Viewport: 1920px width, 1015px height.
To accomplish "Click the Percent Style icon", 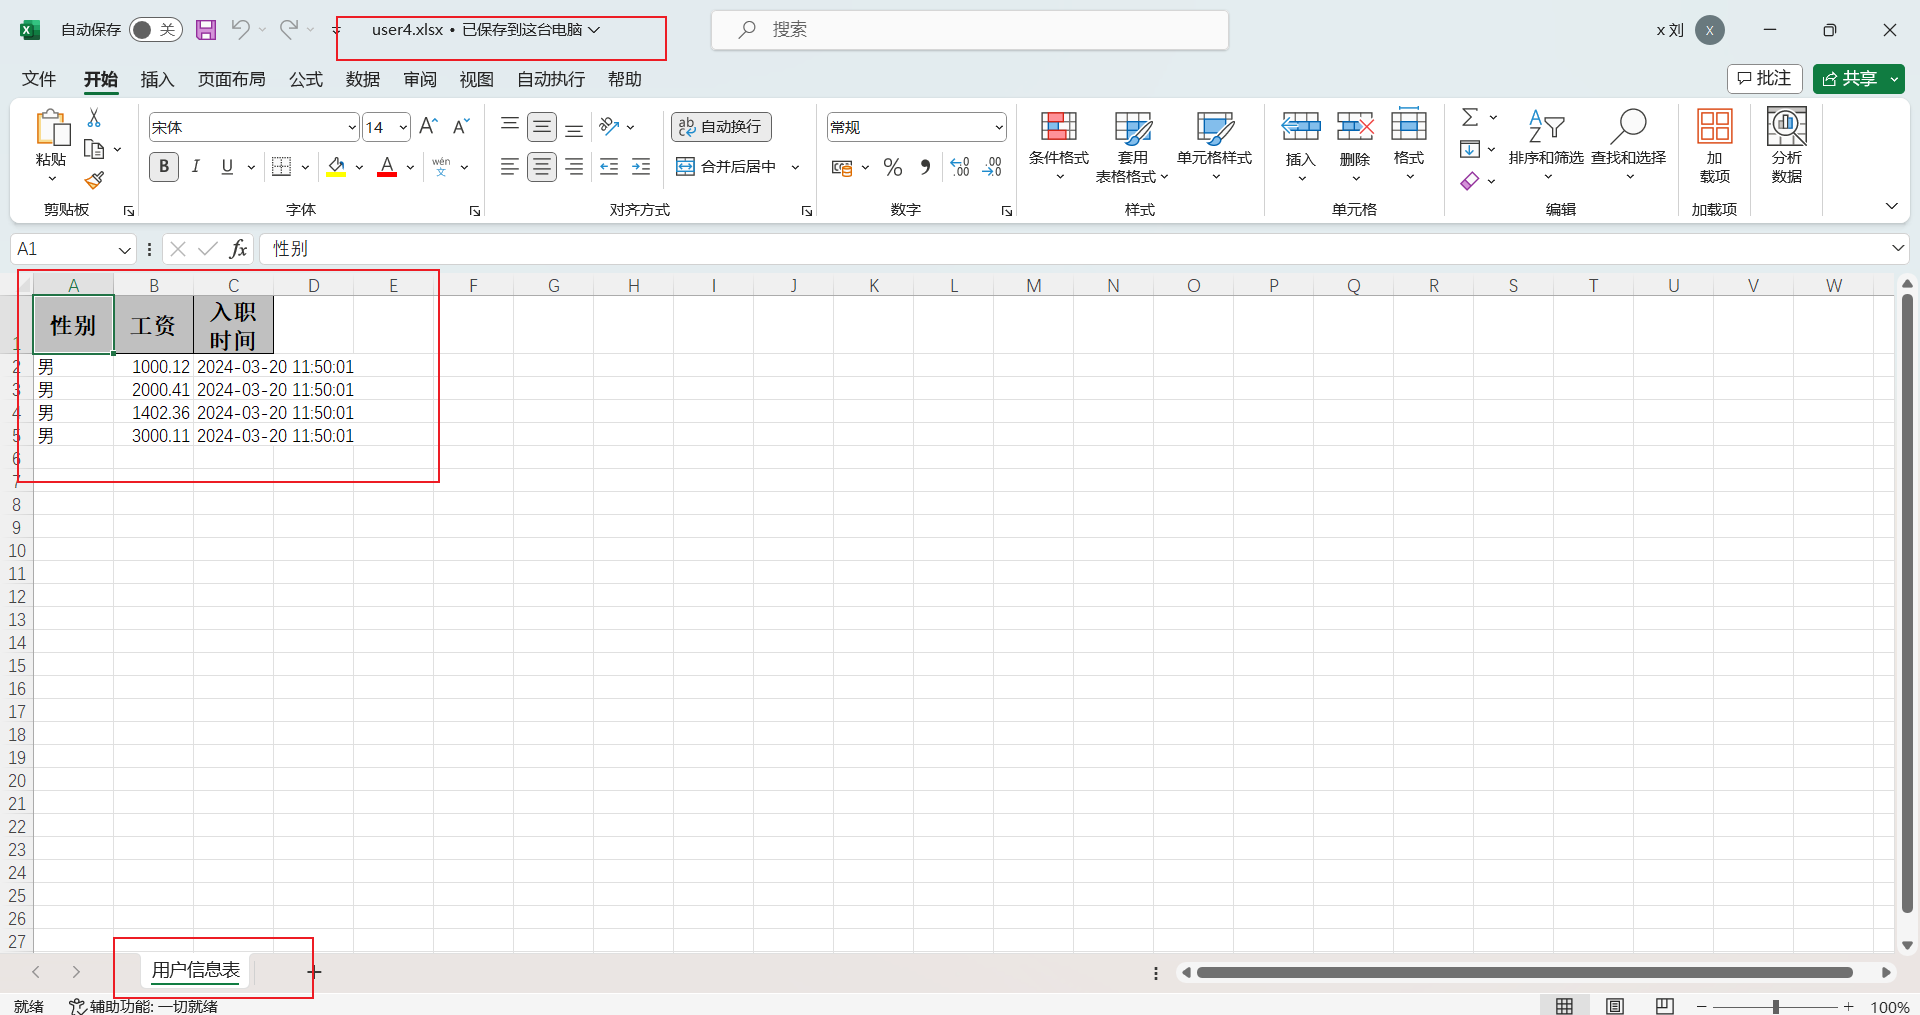I will (x=893, y=167).
